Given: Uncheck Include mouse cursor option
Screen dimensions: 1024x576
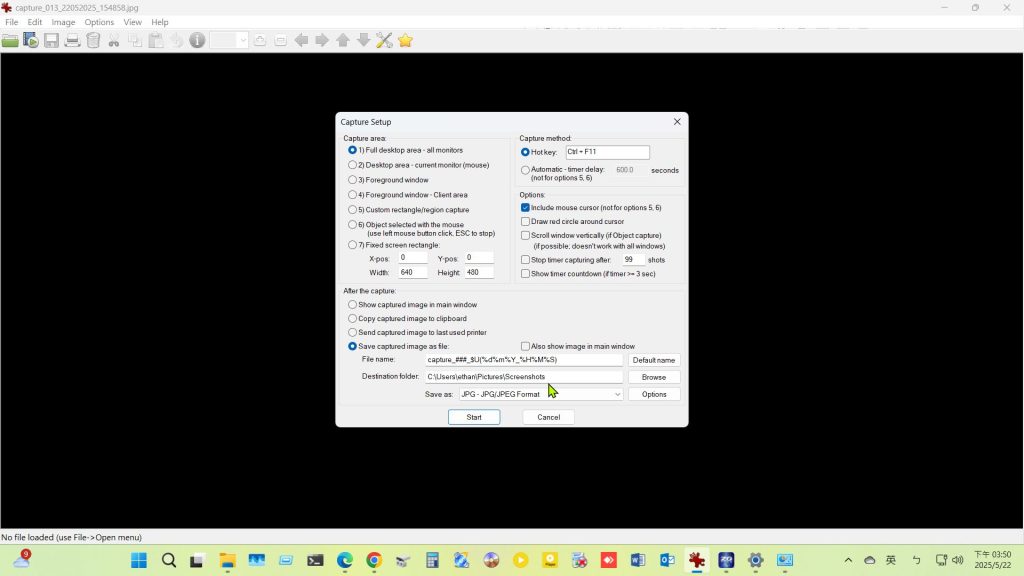Looking at the screenshot, I should pyautogui.click(x=526, y=207).
